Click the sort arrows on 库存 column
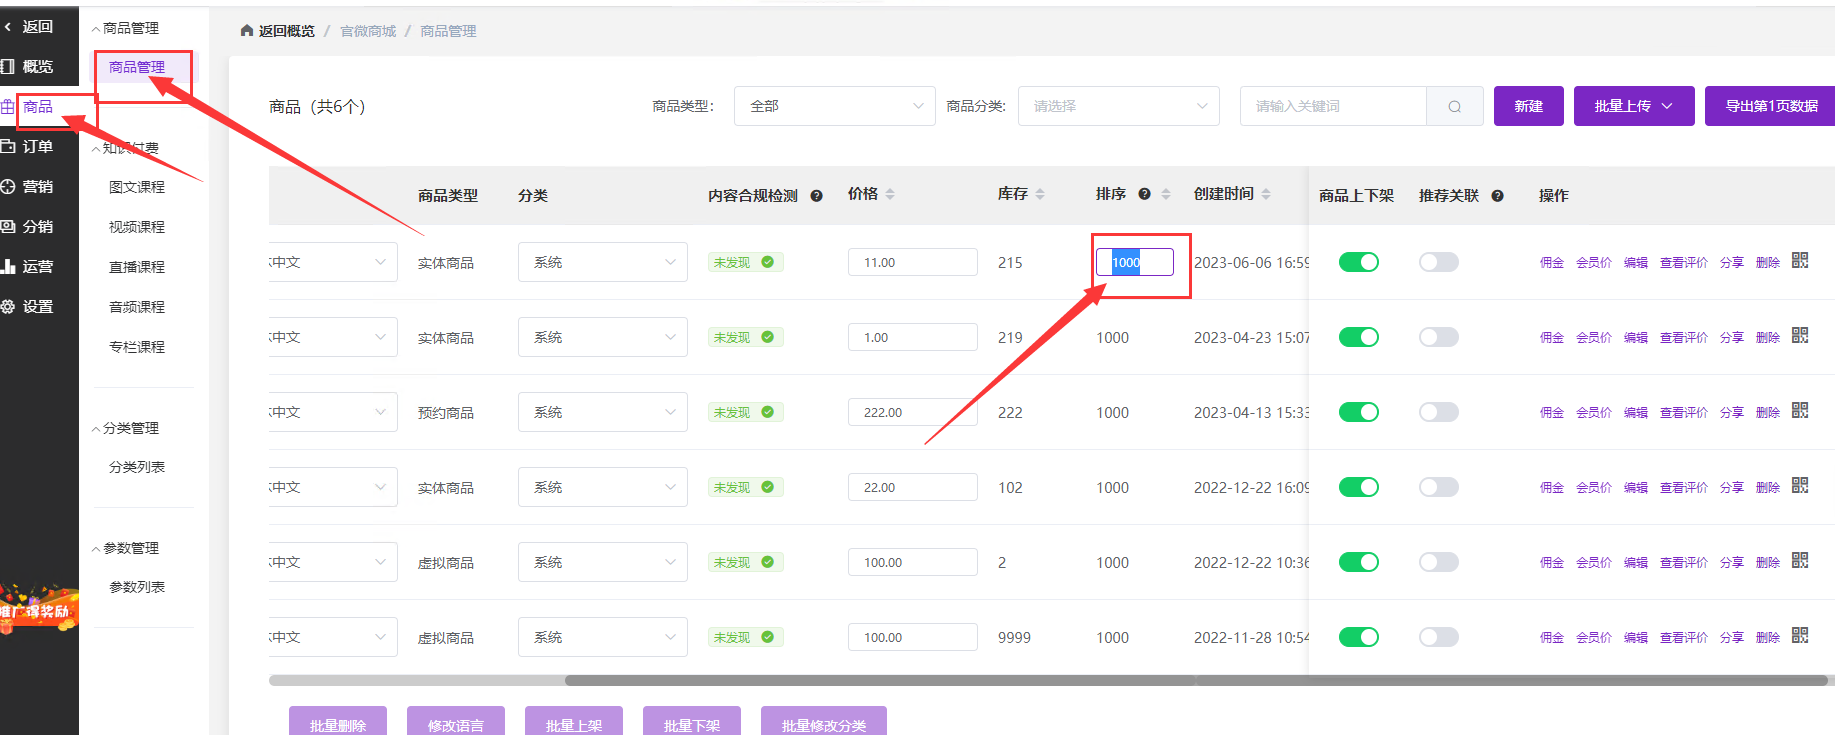This screenshot has height=735, width=1835. (1040, 195)
